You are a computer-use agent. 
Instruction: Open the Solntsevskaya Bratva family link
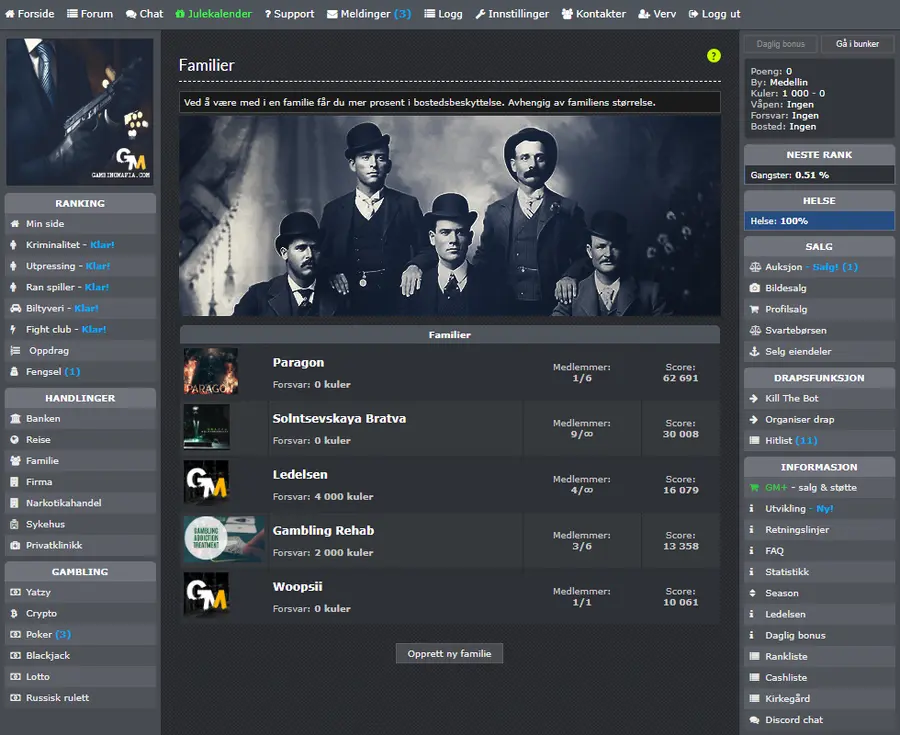click(339, 418)
